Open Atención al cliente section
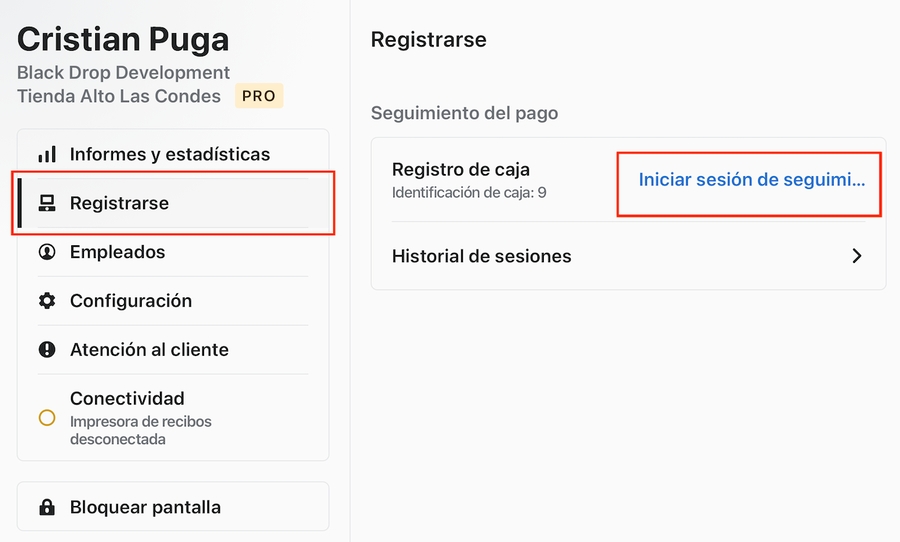900x542 pixels. 149,350
